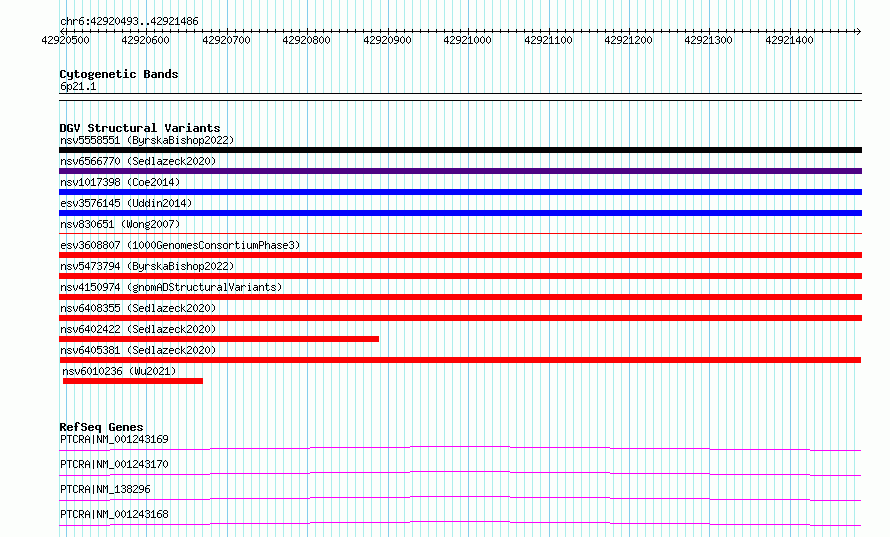Click the magenta PTCRA NM_001243168 gene line
Image resolution: width=890 pixels, height=537 pixels.
click(x=460, y=523)
